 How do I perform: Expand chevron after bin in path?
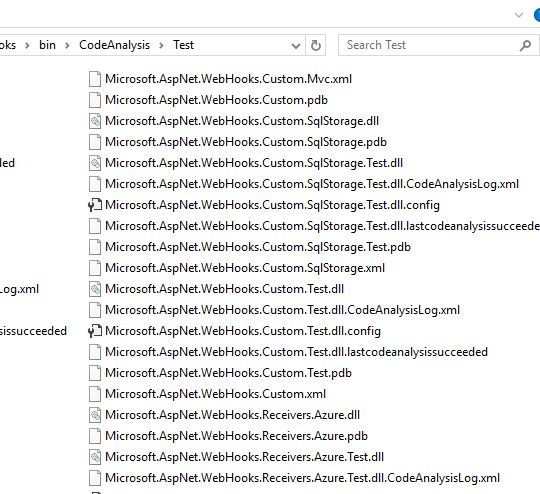(67, 45)
